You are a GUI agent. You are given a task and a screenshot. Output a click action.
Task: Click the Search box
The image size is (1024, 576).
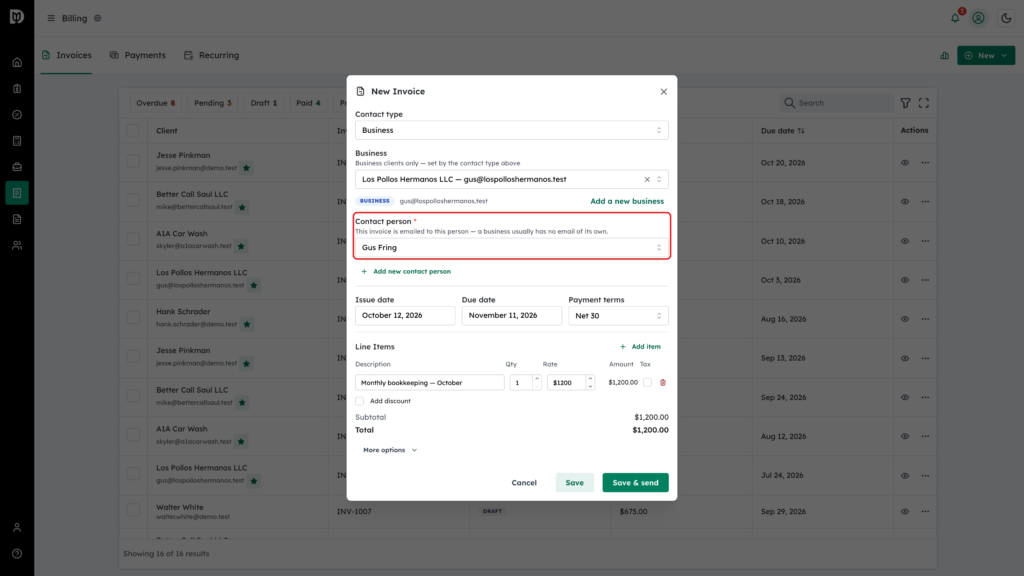837,103
